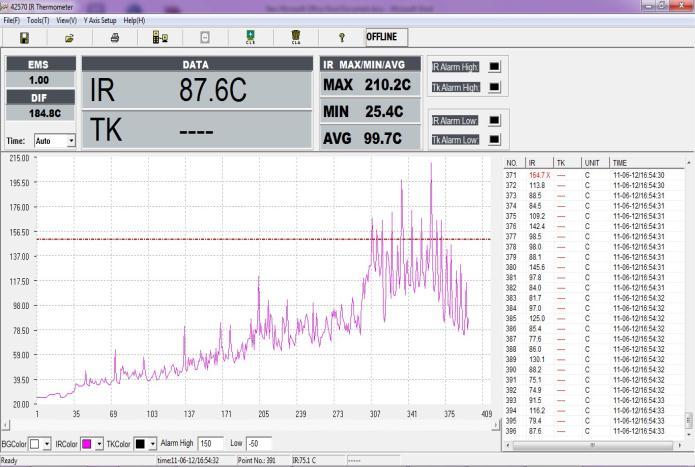
Task: Click the NO. column header
Action: (514, 163)
